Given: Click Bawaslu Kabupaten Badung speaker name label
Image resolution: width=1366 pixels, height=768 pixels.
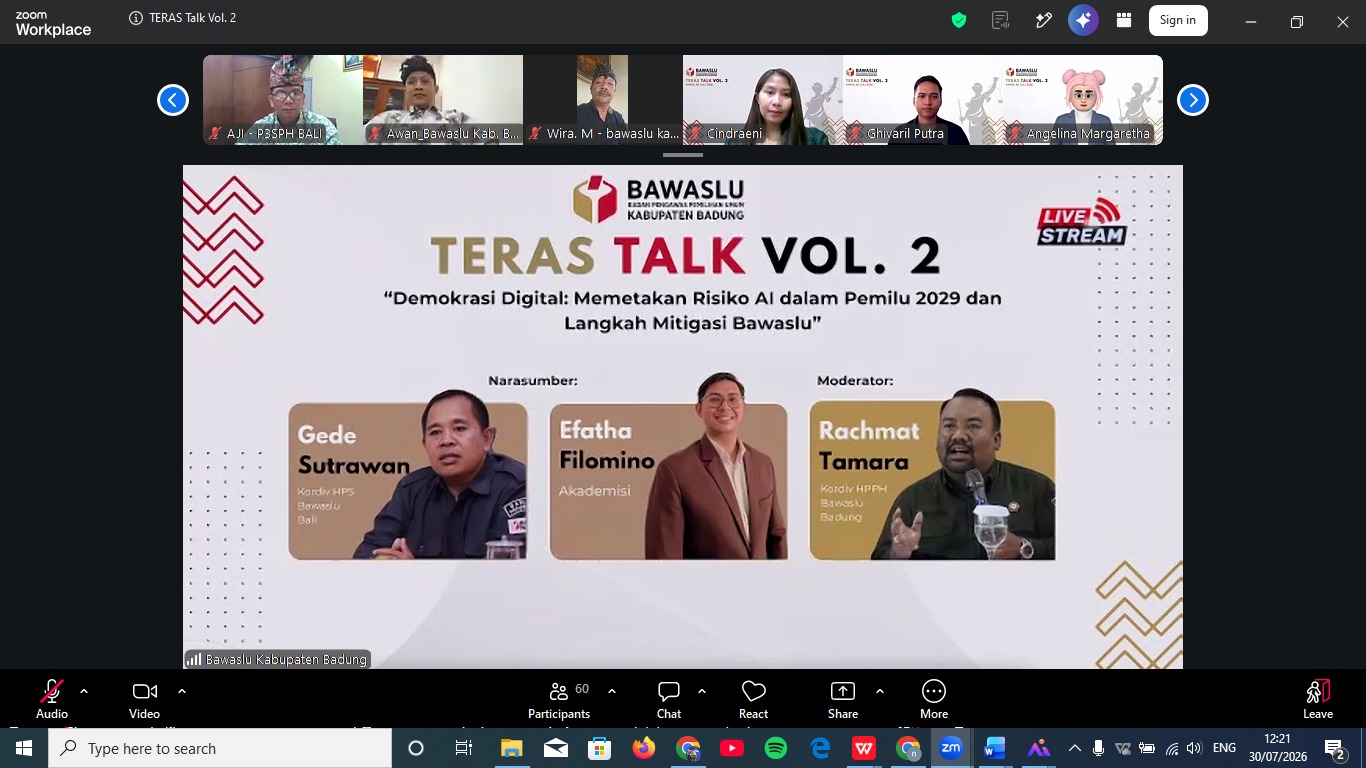Looking at the screenshot, I should coord(277,659).
